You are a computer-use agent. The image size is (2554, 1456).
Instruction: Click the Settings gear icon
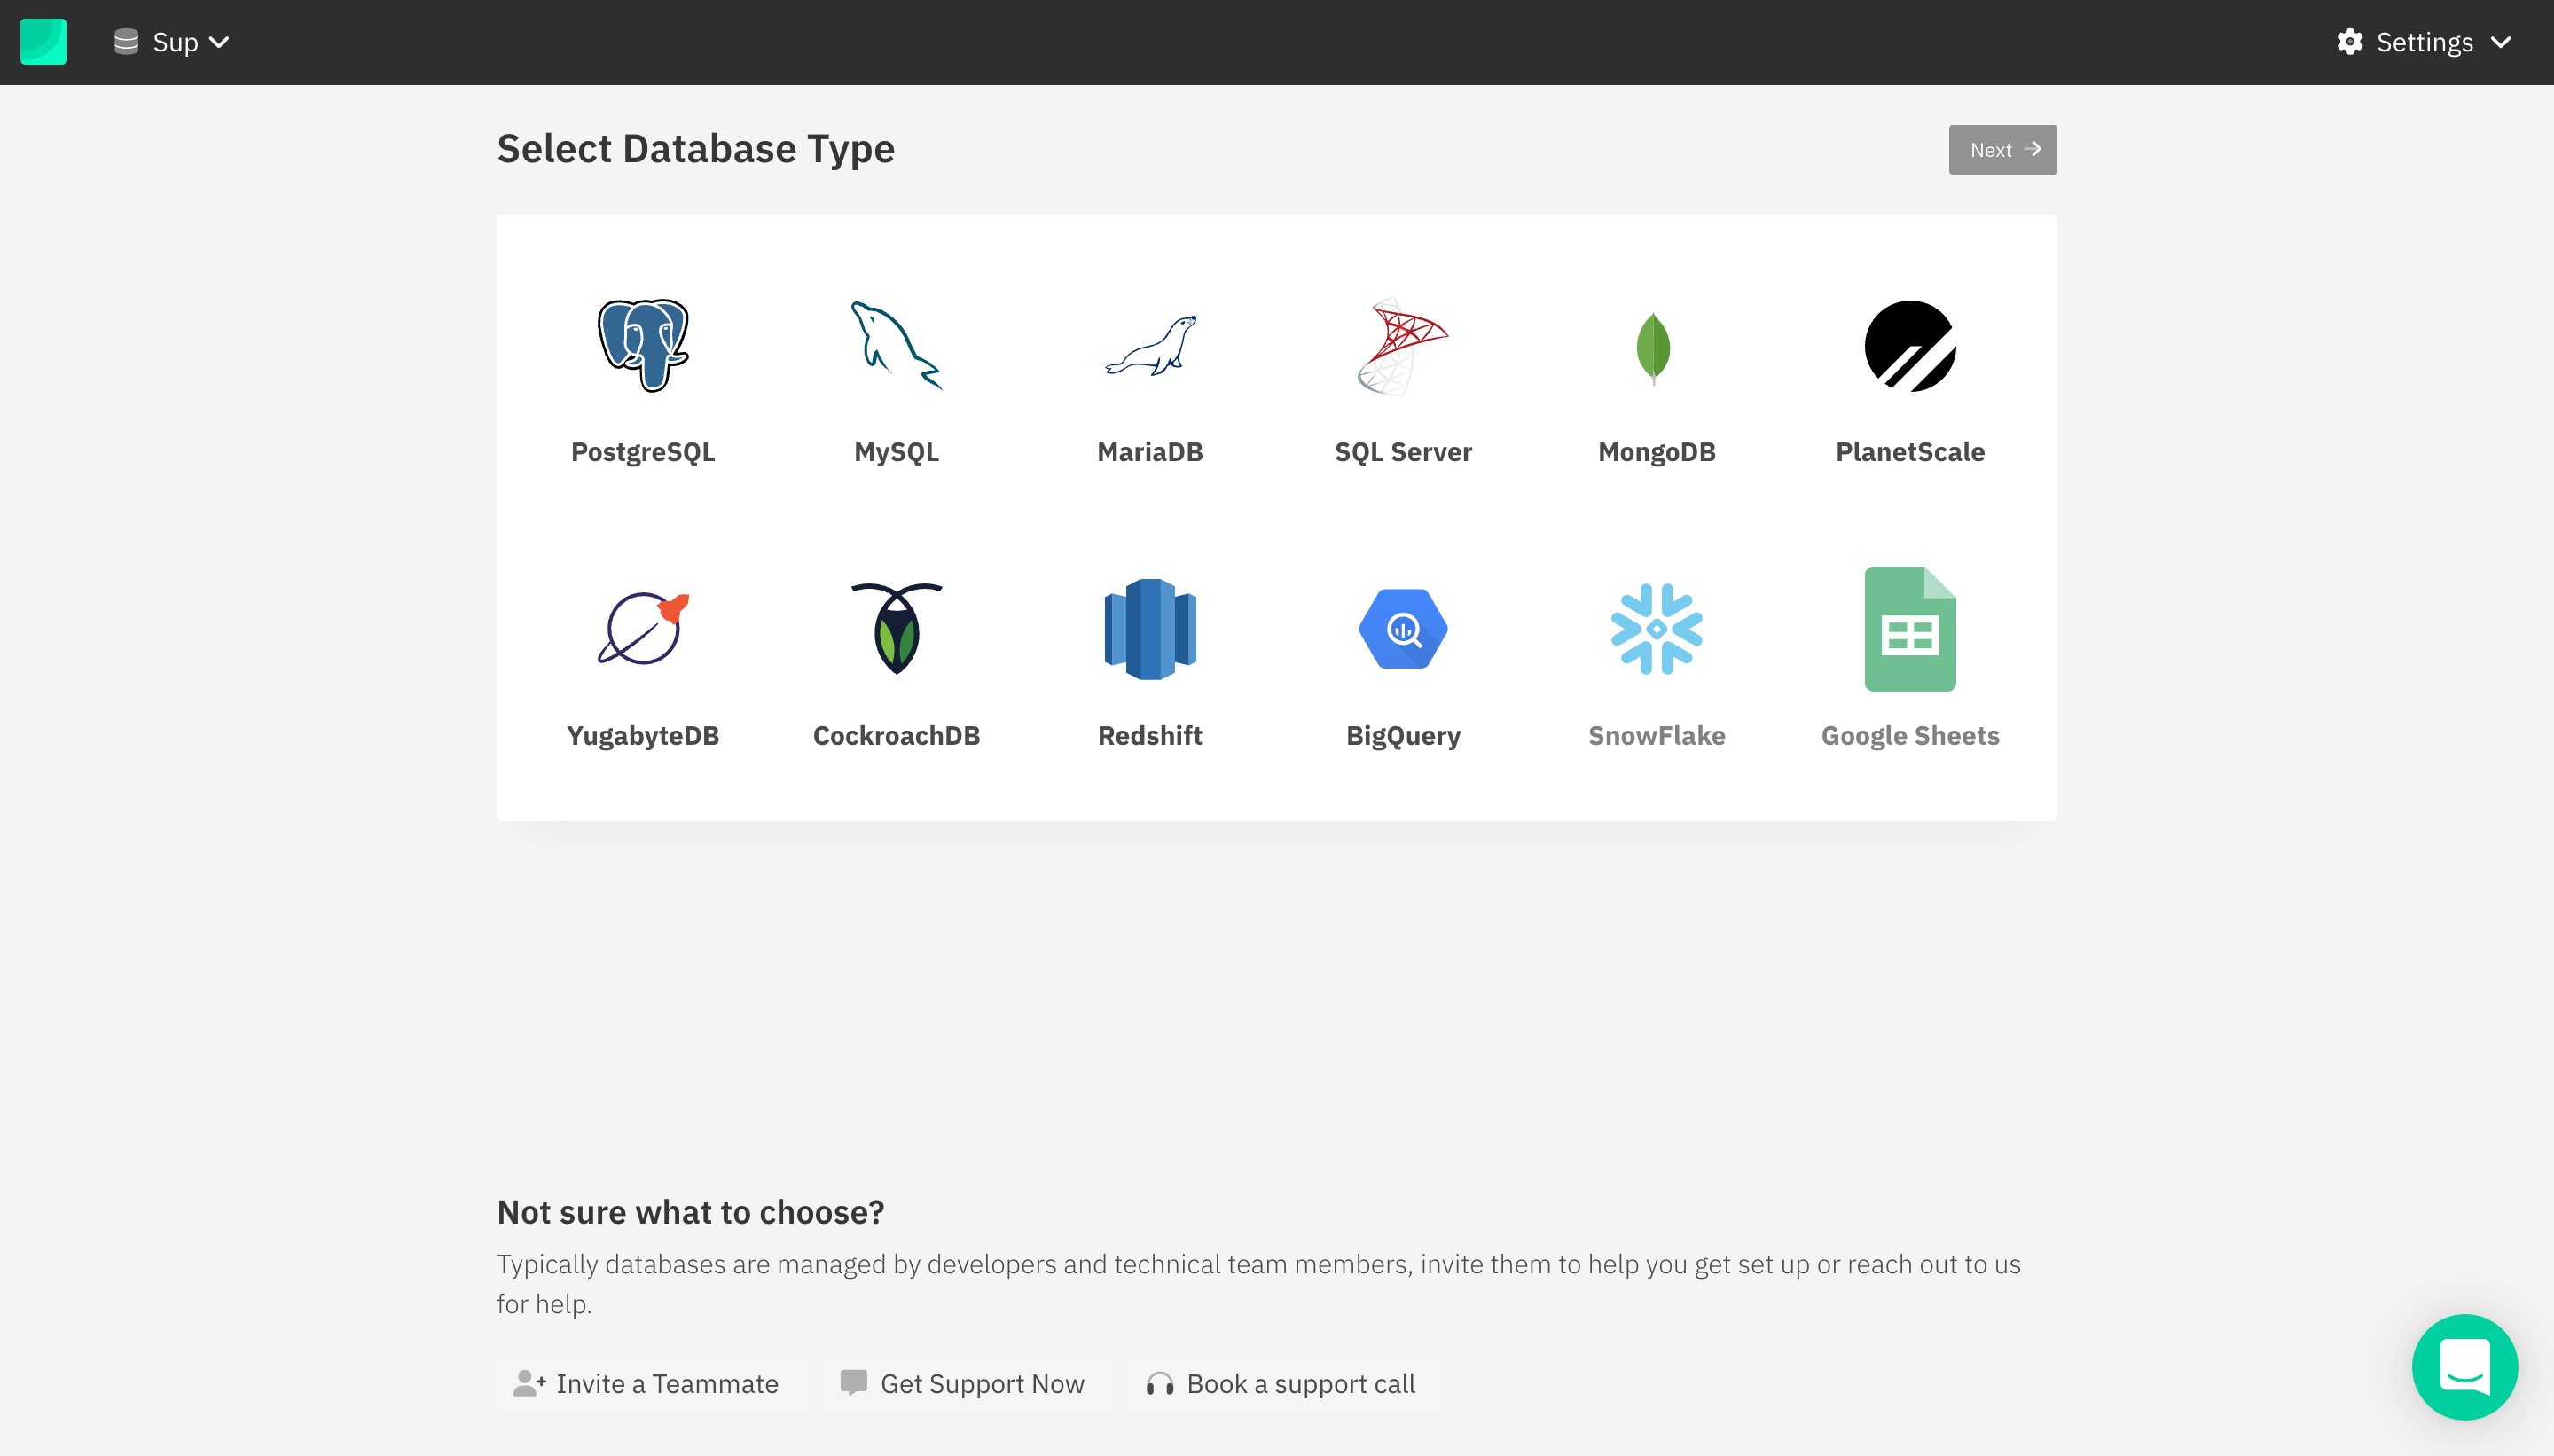(x=2349, y=42)
